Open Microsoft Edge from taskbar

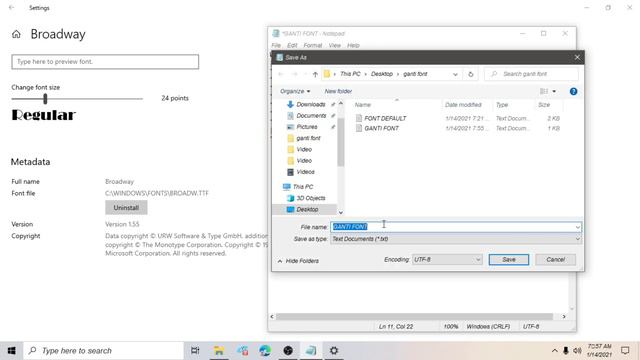[265, 351]
